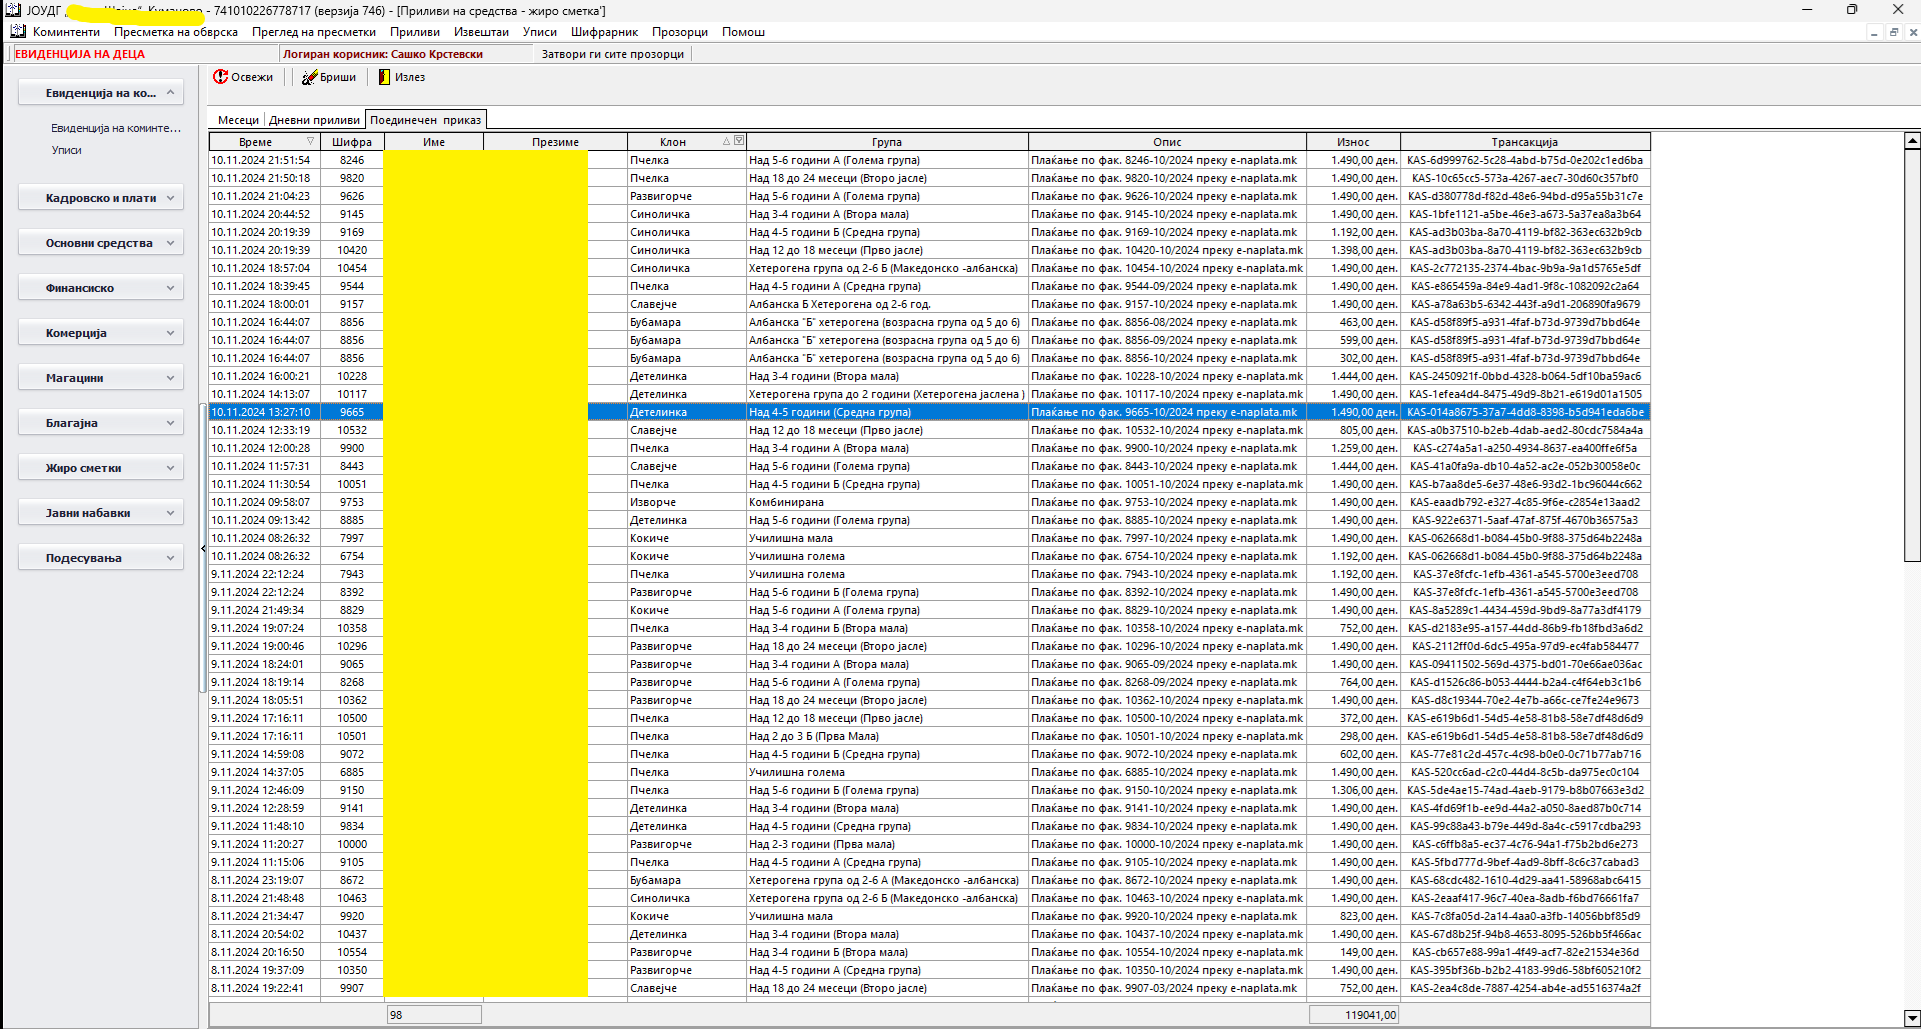
Task: Click the Евиденција на коминте... sidebar link
Action: pyautogui.click(x=116, y=128)
